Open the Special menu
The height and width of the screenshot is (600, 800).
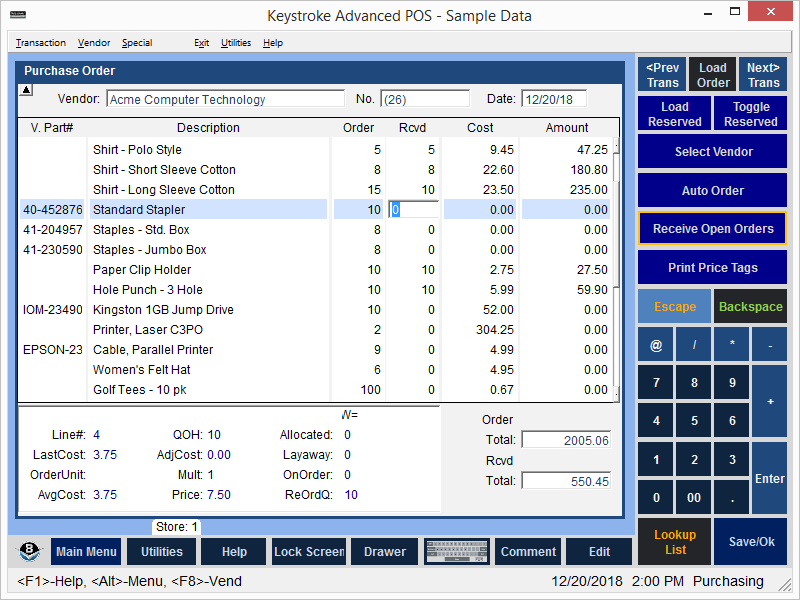point(137,43)
